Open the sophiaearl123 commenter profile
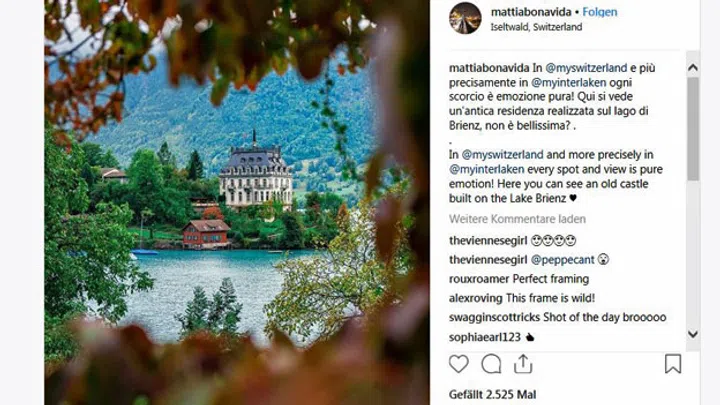The width and height of the screenshot is (720, 405). [484, 338]
